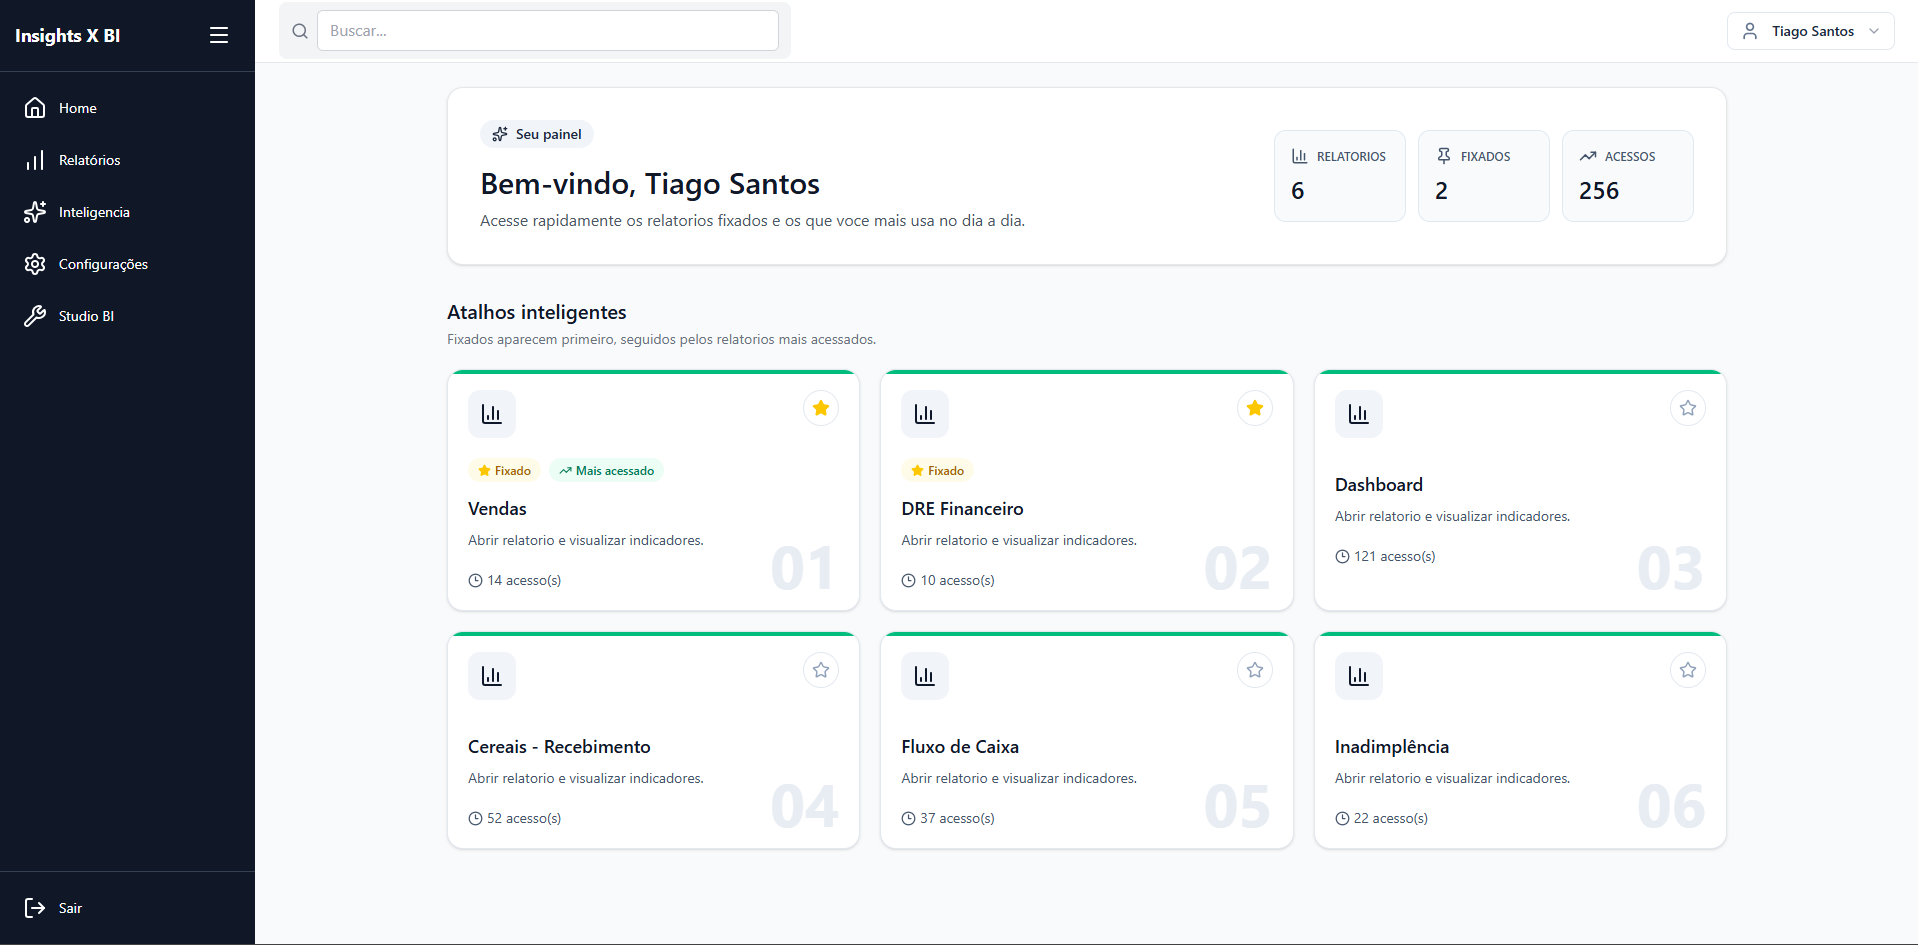Image resolution: width=1918 pixels, height=945 pixels.
Task: Click the Home house icon
Action: [x=35, y=108]
